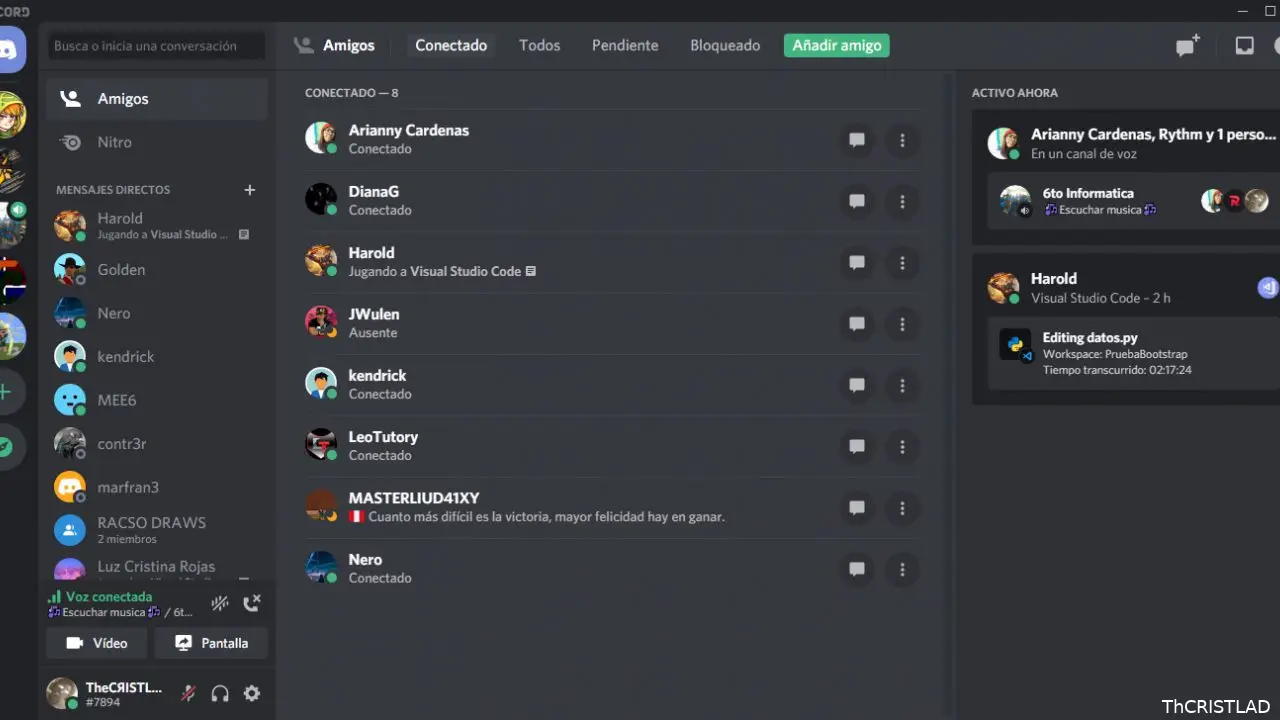The width and height of the screenshot is (1280, 720).
Task: Click Añadir amigo button
Action: pos(837,46)
